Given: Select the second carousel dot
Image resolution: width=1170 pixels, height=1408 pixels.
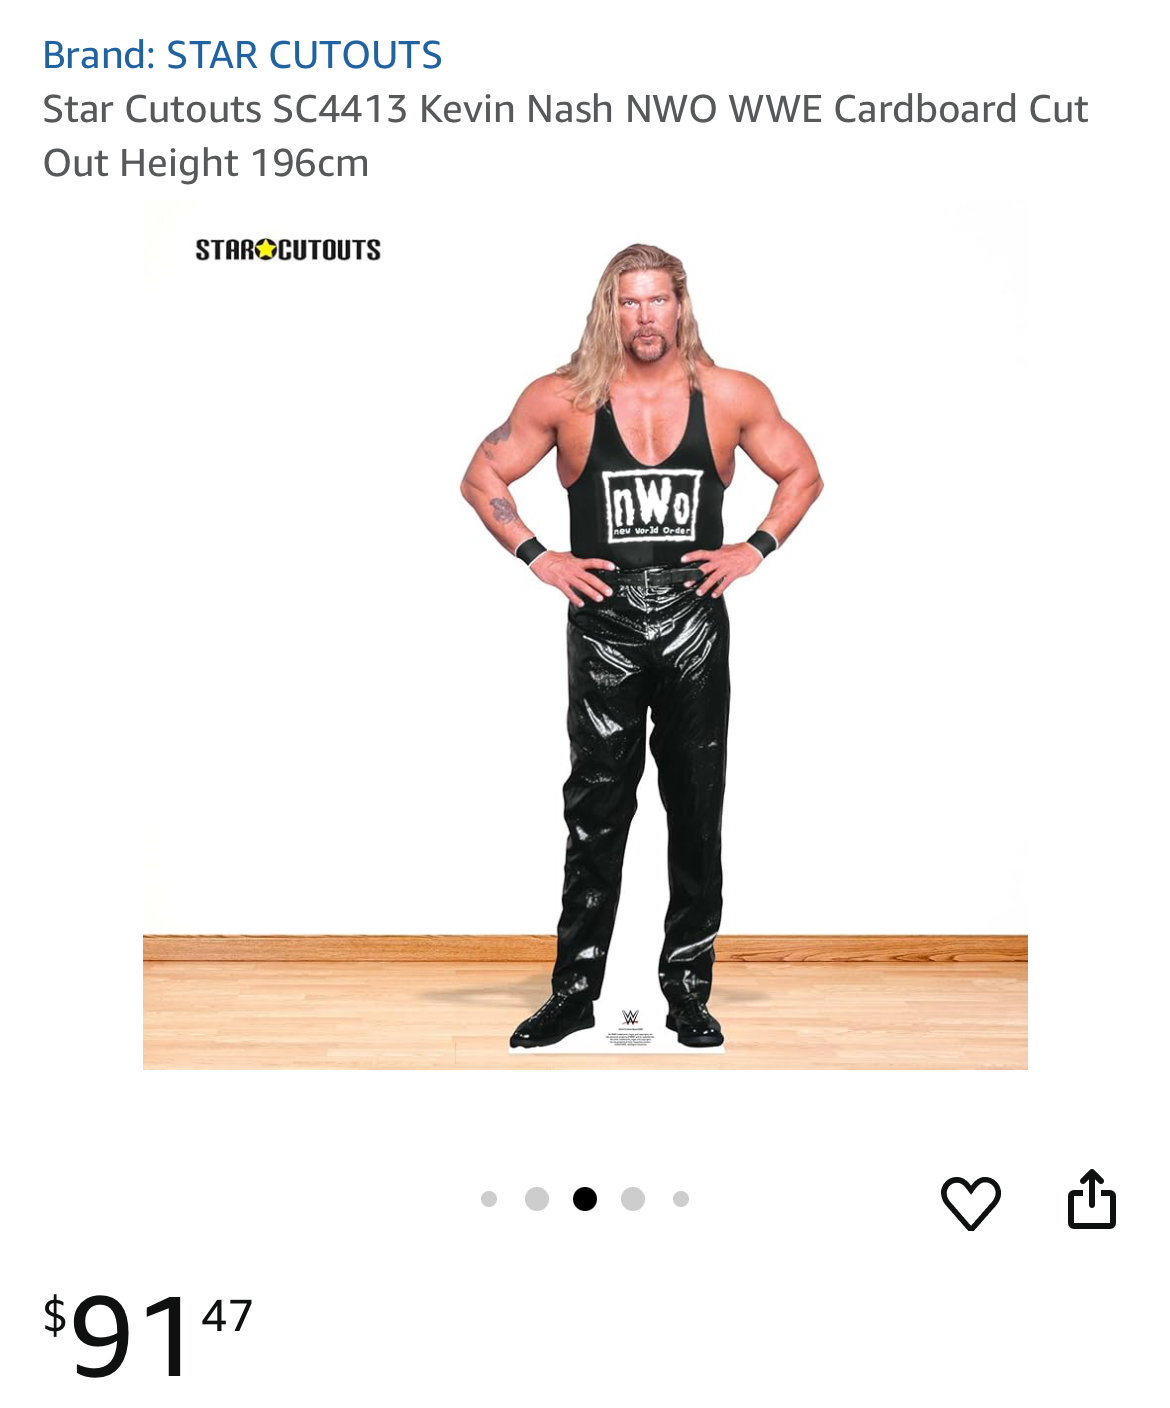Looking at the screenshot, I should [537, 1199].
